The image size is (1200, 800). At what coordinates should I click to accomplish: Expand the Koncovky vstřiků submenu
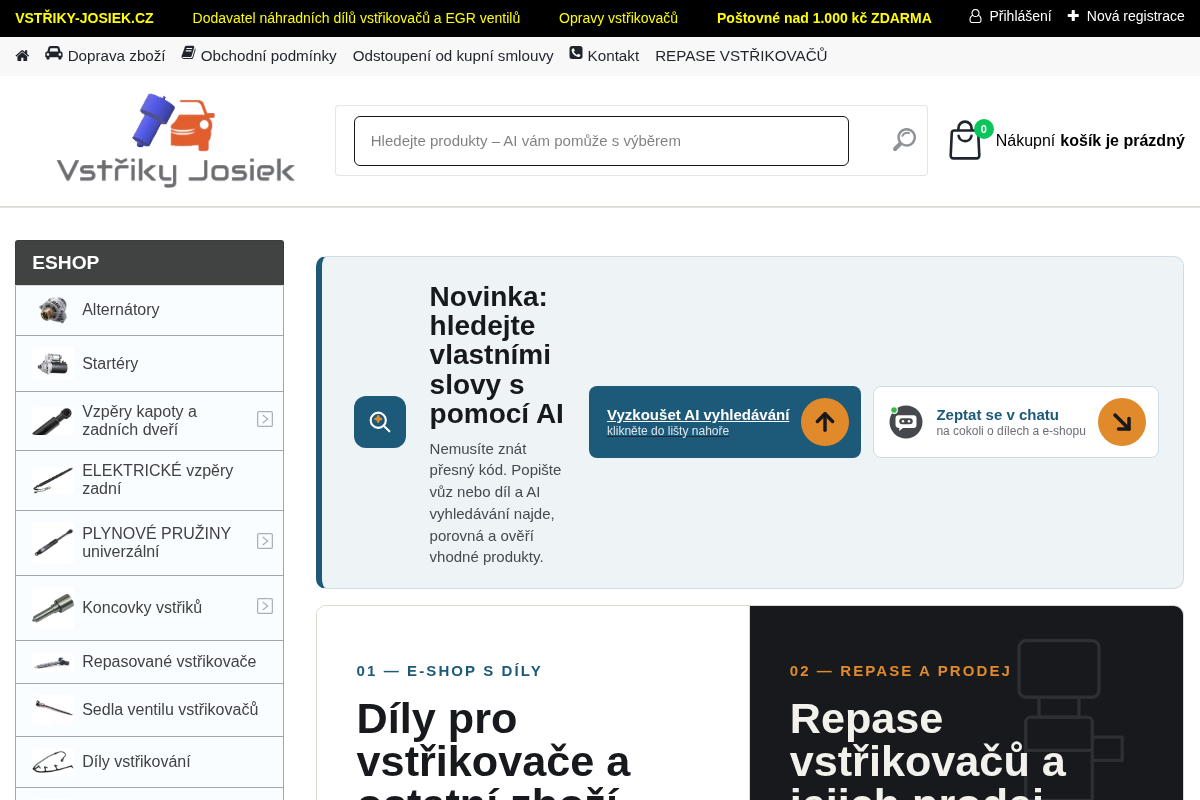(x=265, y=606)
